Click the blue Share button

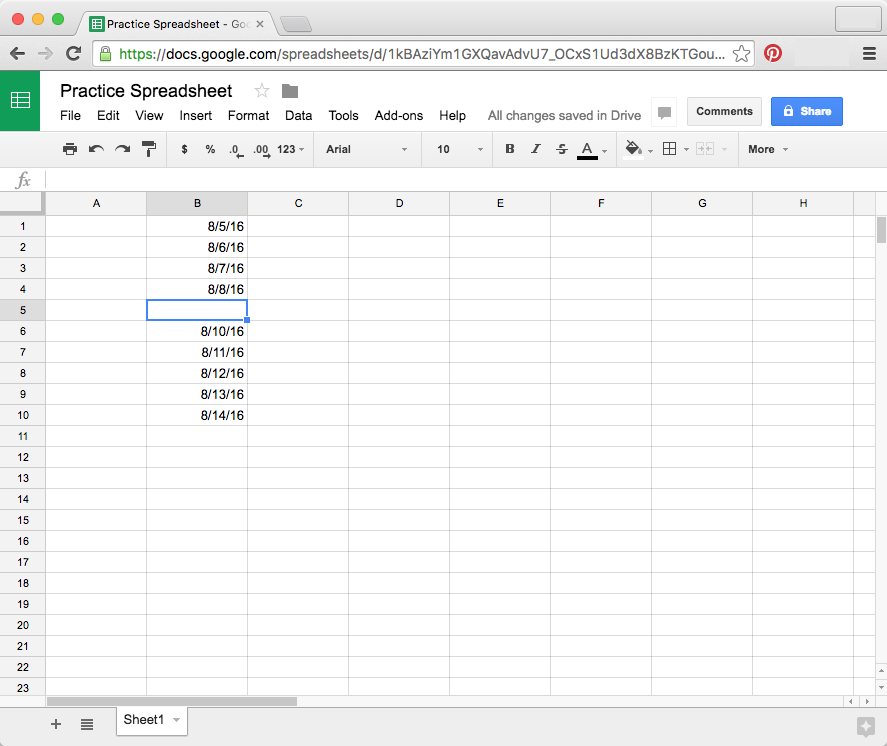click(x=806, y=111)
